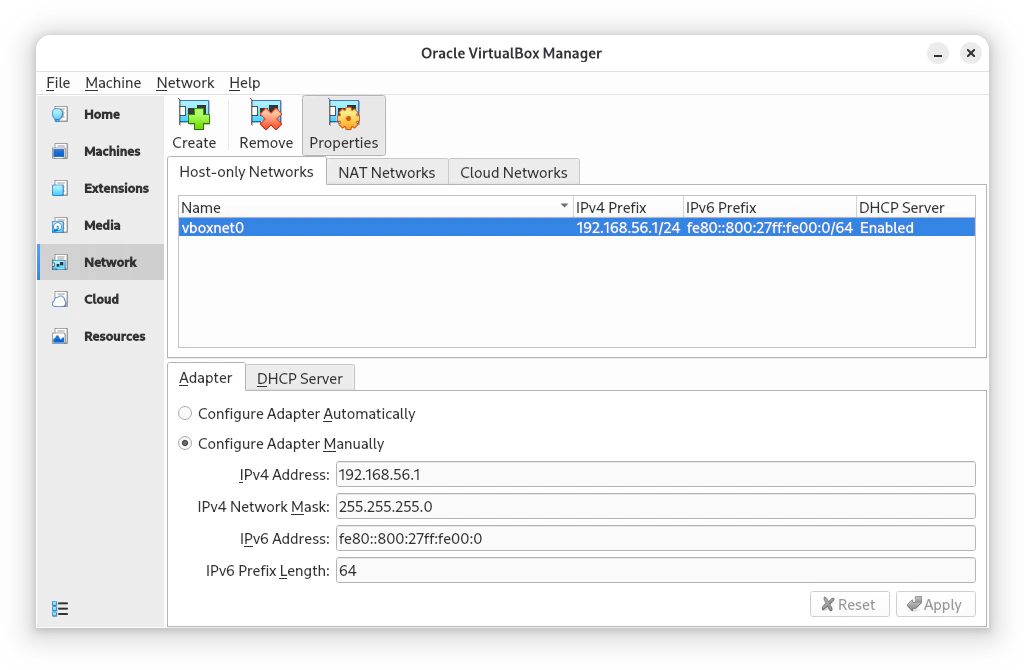Switch to the NAT Networks tab
Viewport: 1024px width, 670px height.
pyautogui.click(x=386, y=171)
